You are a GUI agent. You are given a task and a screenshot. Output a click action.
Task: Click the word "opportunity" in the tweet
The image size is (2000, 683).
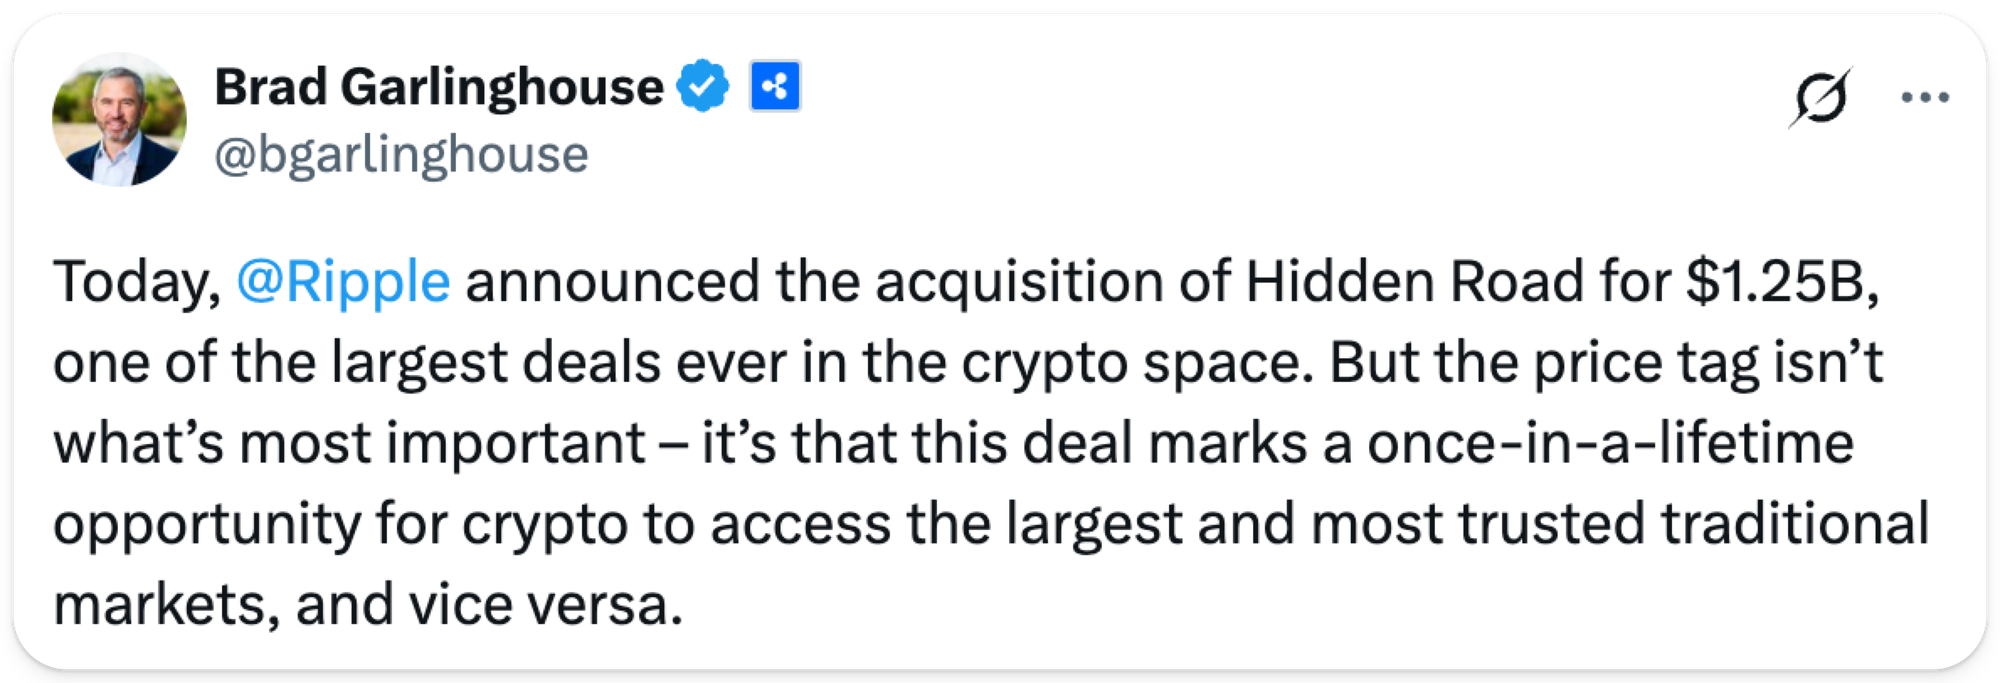coord(207,525)
